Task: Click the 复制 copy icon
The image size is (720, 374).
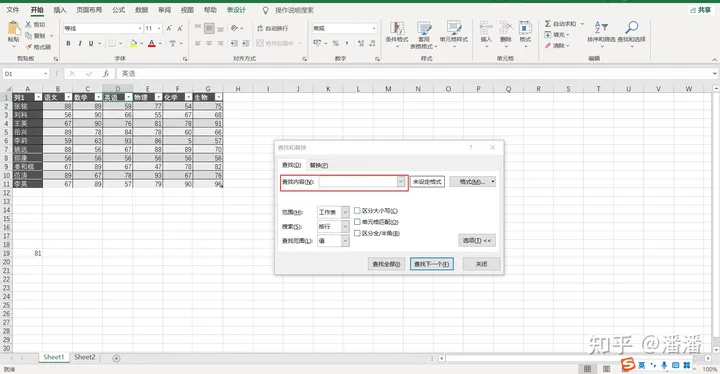Action: (x=28, y=35)
